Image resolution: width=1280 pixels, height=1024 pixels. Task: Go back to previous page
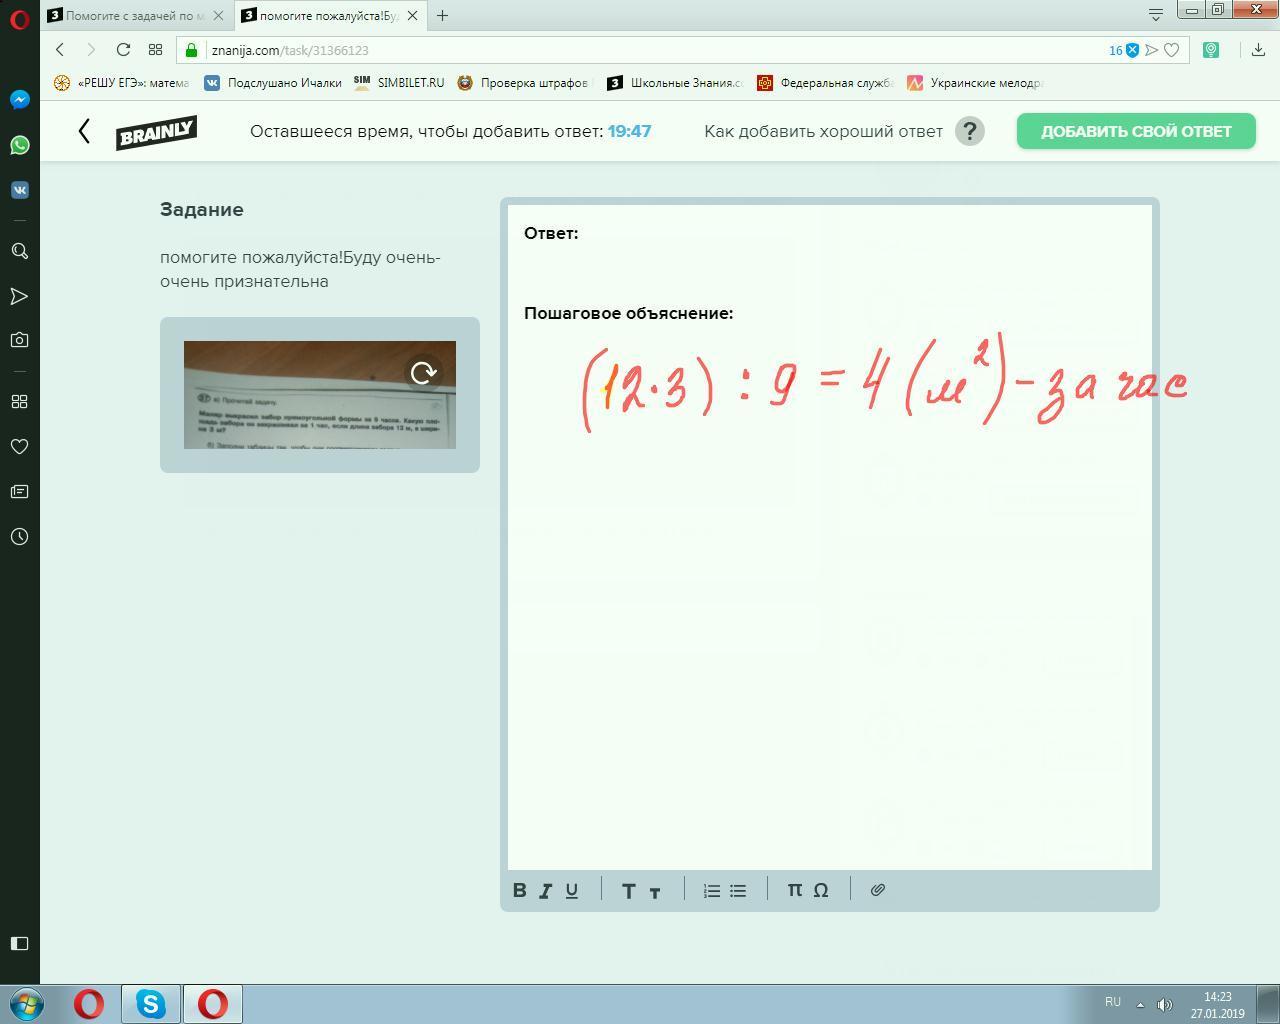60,50
